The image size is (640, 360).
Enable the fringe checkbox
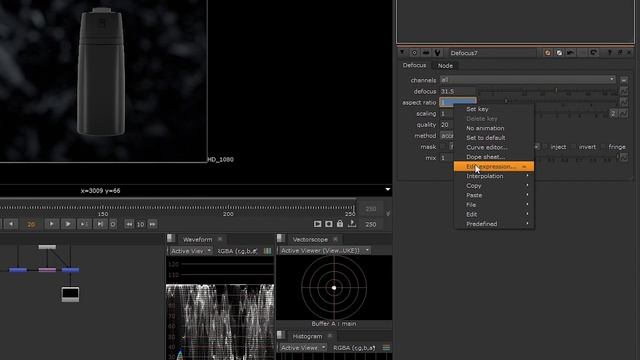(603, 147)
